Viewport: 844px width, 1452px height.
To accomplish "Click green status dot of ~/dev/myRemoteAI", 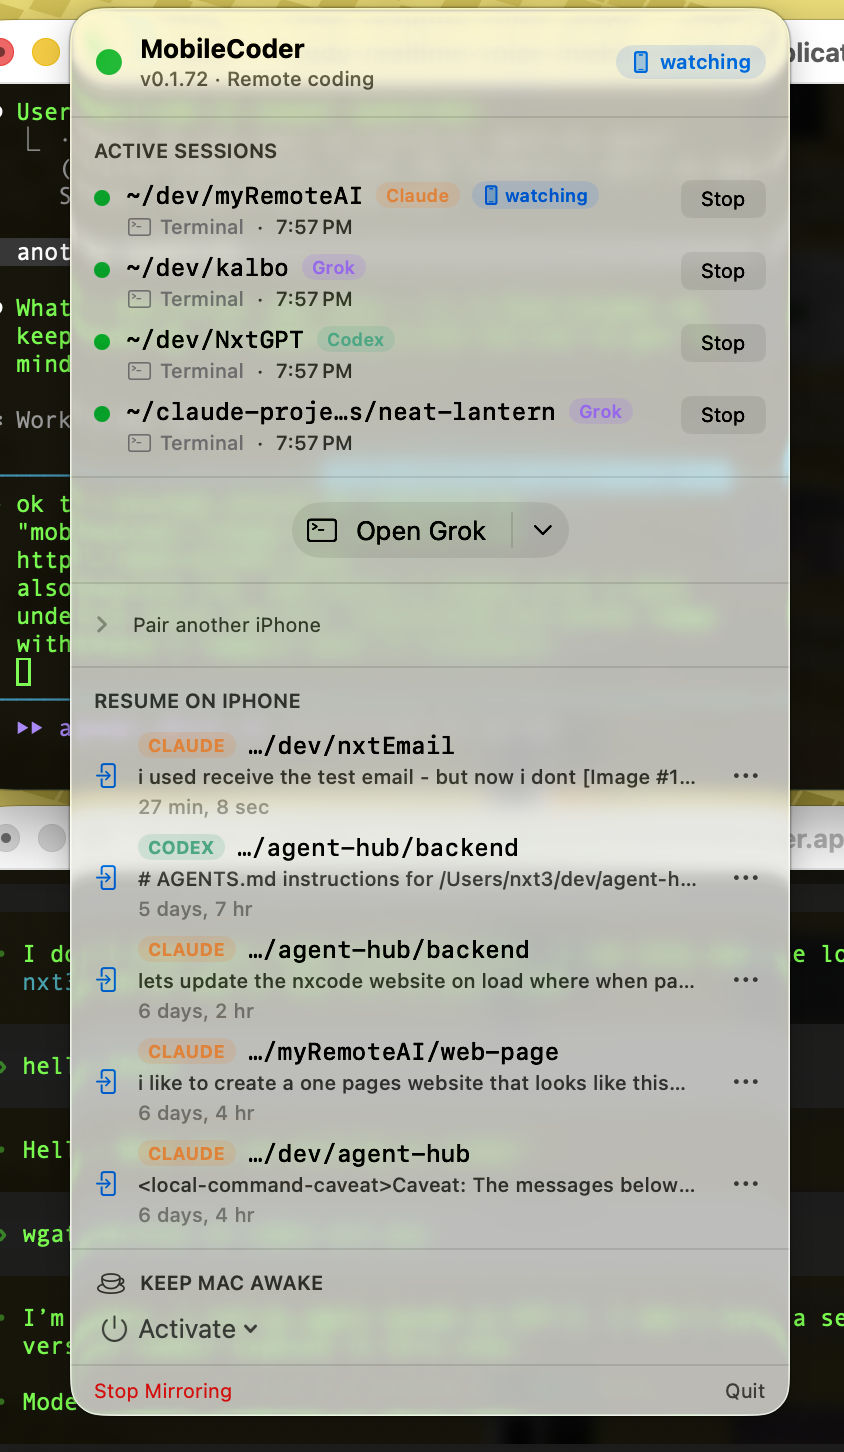I will (x=102, y=198).
